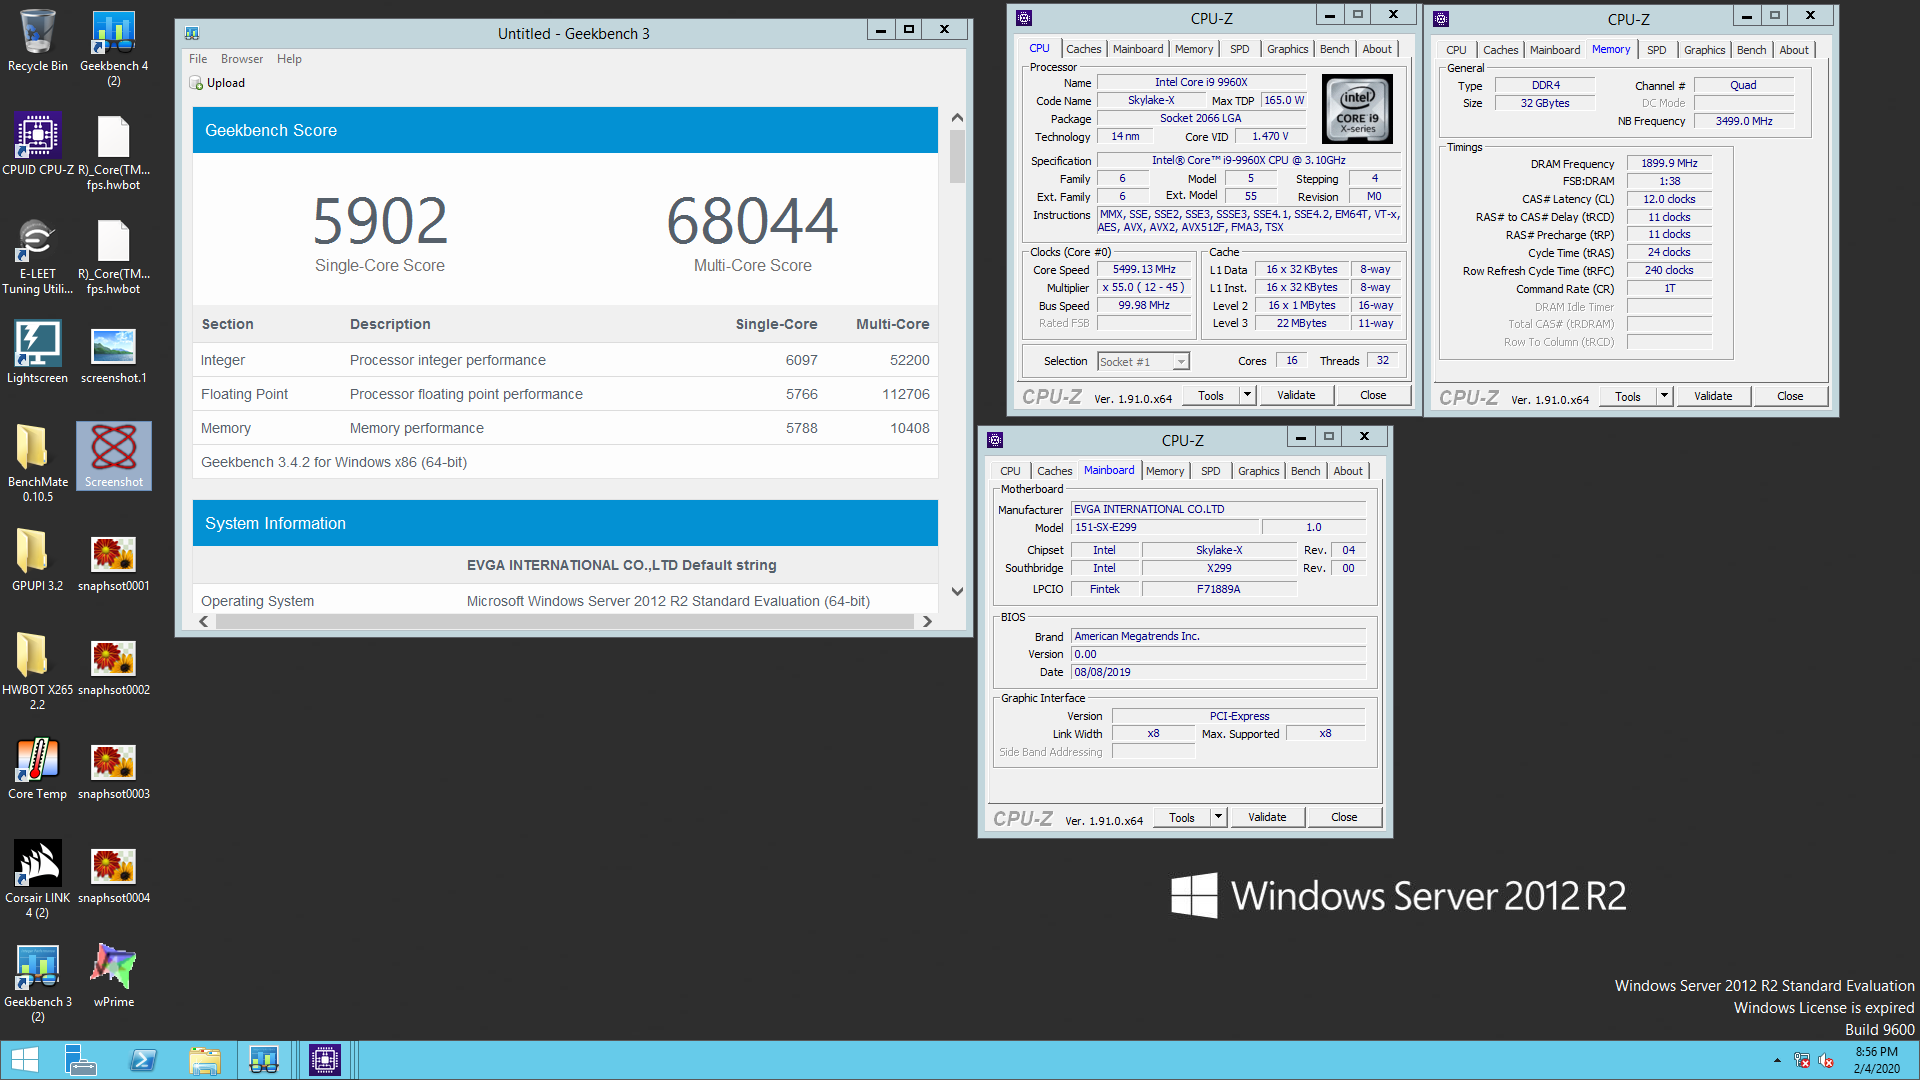Switch to Graphics tab in CPU window
This screenshot has height=1080, width=1920.
click(1287, 49)
